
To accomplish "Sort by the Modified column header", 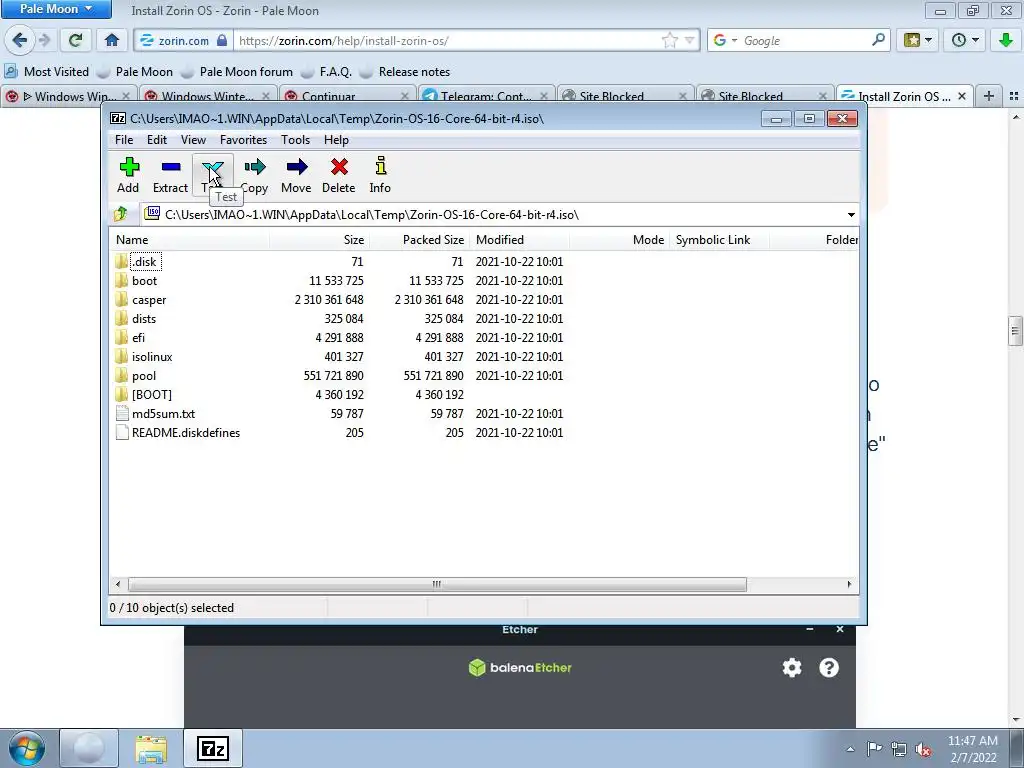I will [x=519, y=240].
